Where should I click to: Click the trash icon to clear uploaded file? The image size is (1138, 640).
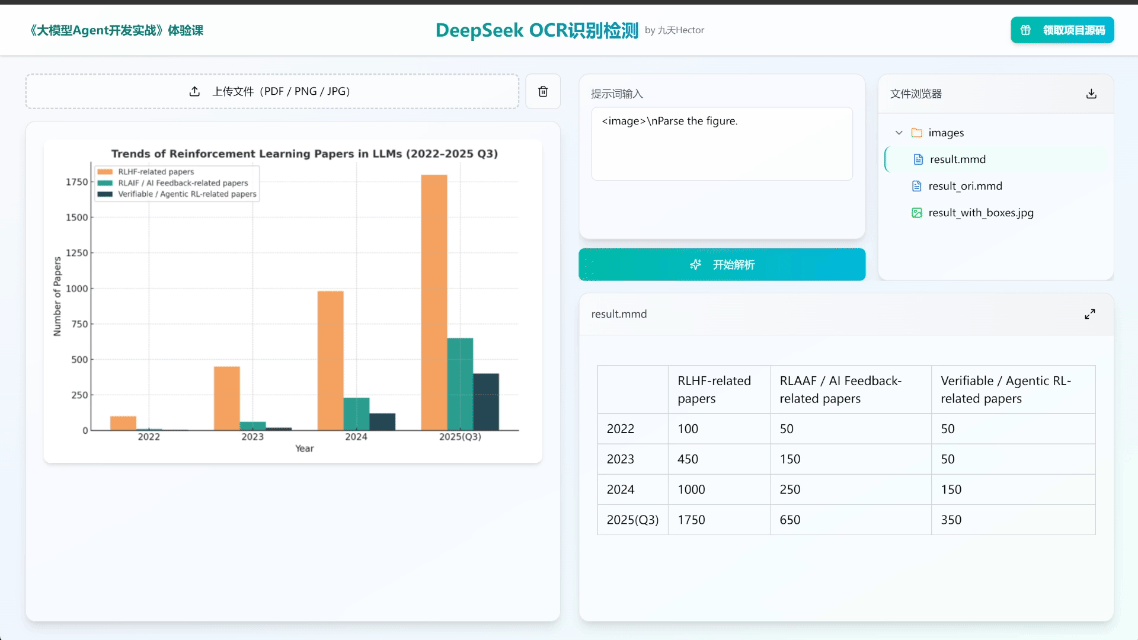point(543,91)
